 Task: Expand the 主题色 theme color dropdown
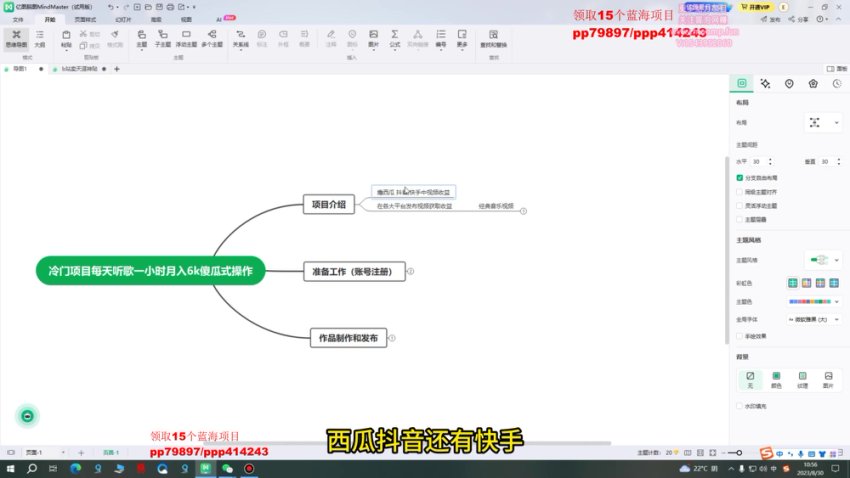tap(814, 301)
